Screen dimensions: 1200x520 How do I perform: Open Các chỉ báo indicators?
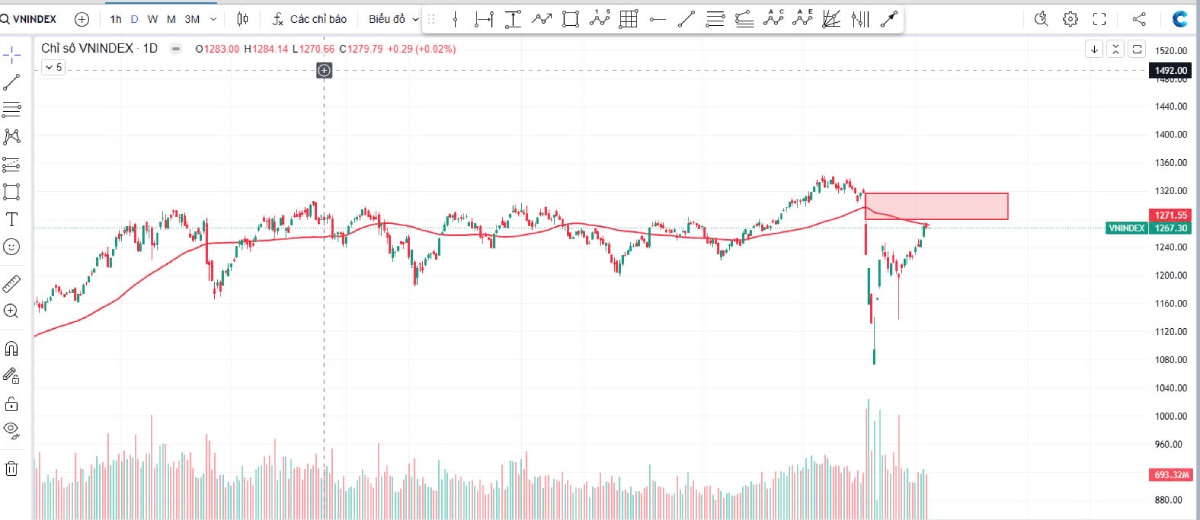point(309,19)
